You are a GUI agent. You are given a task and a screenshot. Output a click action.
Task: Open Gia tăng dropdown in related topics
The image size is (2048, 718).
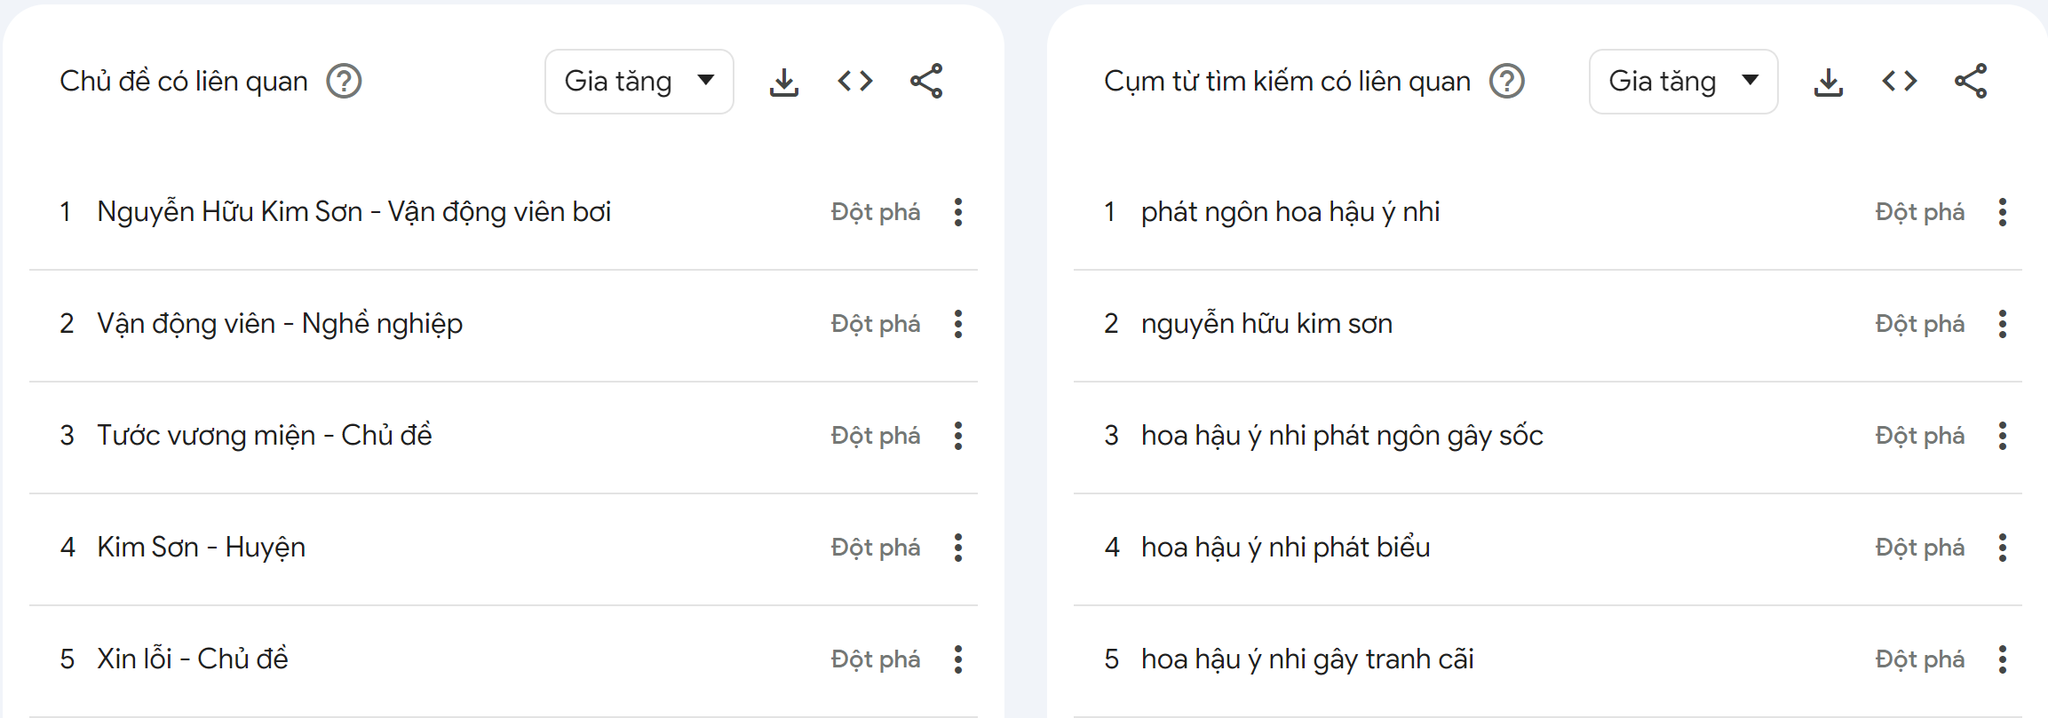point(639,81)
